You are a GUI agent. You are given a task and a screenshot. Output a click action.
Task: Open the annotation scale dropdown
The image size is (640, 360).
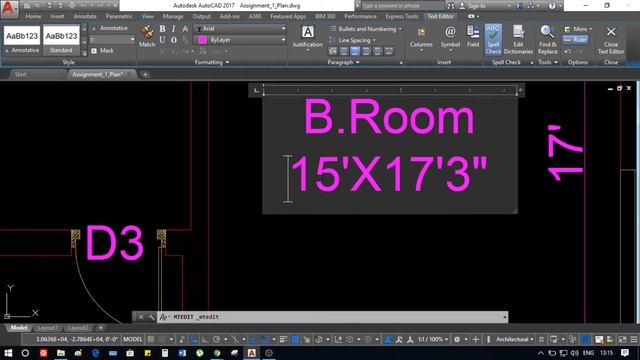(433, 339)
